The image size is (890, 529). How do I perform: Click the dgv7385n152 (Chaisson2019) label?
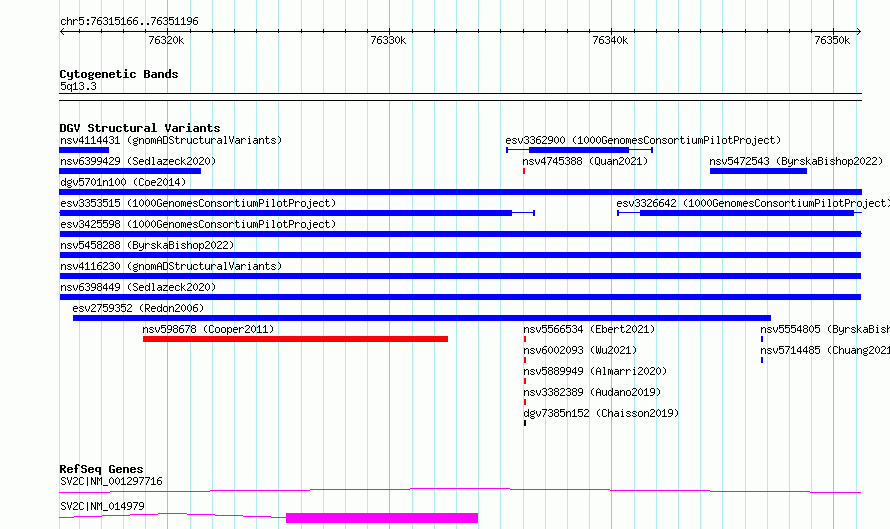[x=601, y=413]
